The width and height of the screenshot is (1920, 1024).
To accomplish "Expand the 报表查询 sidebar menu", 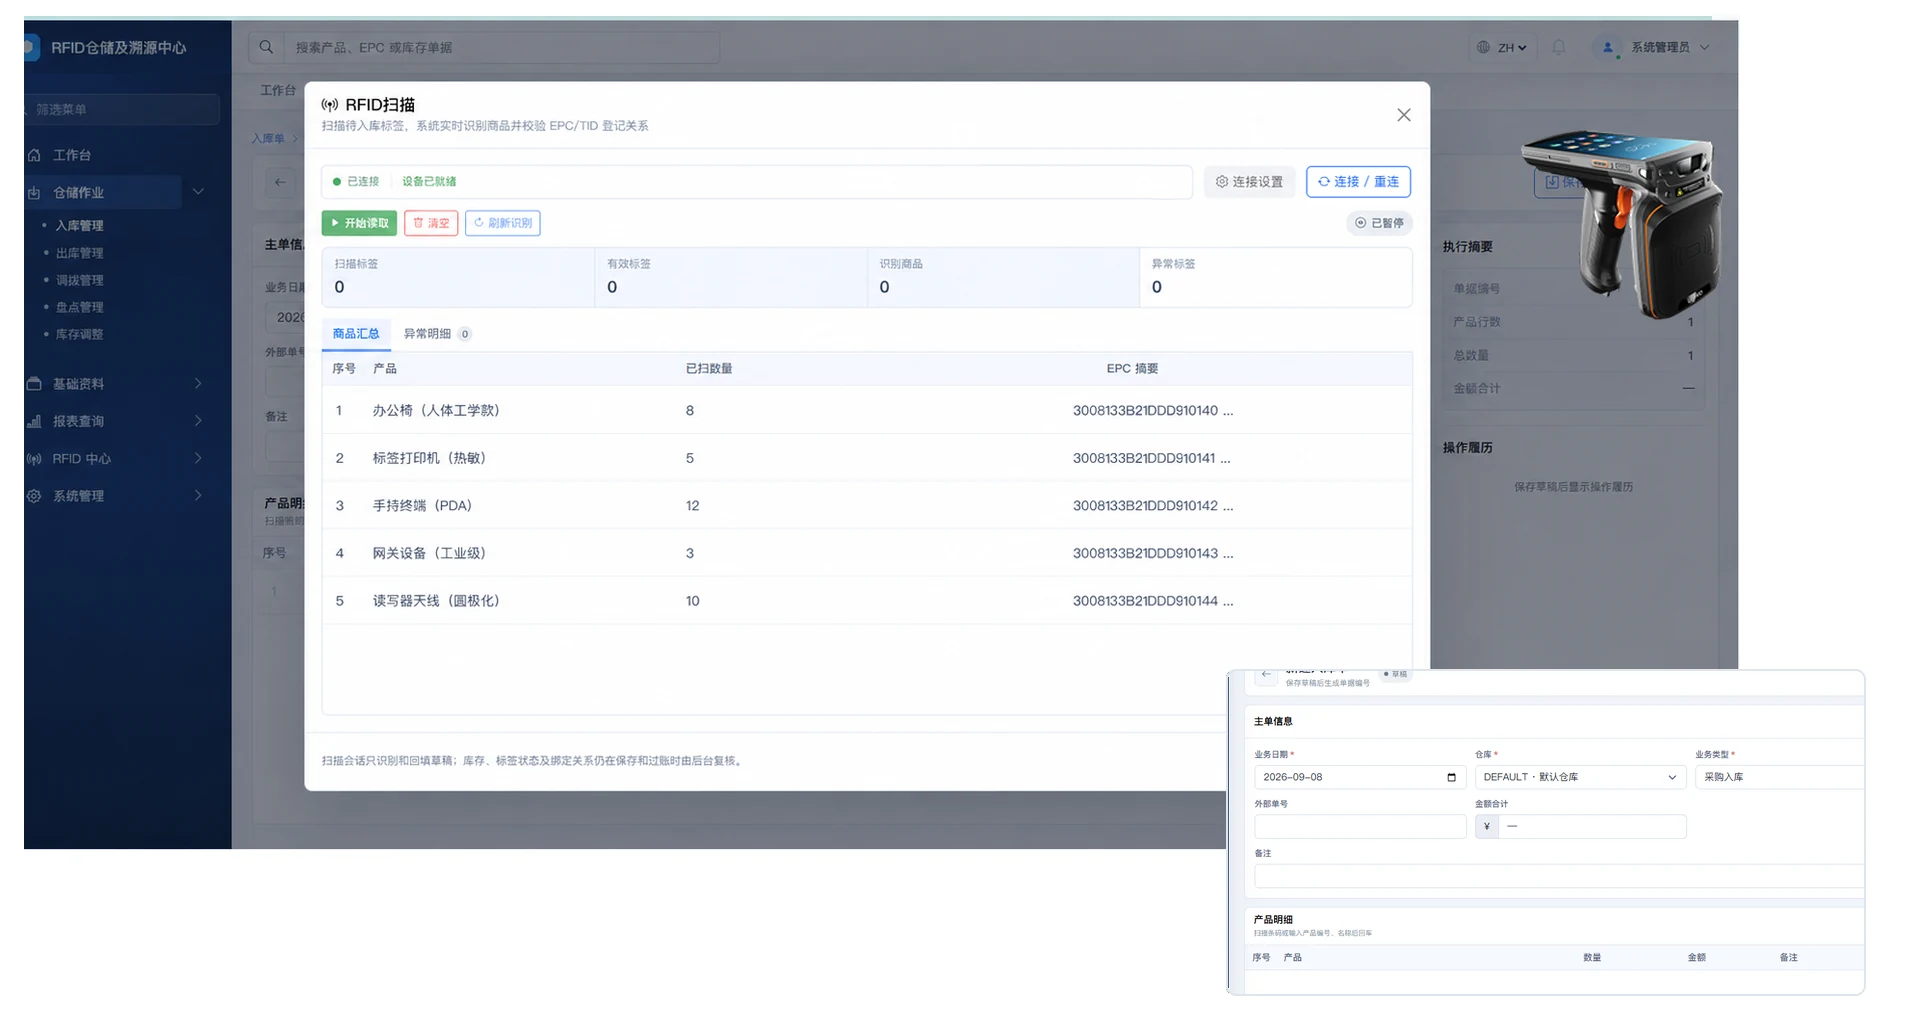I will point(115,421).
